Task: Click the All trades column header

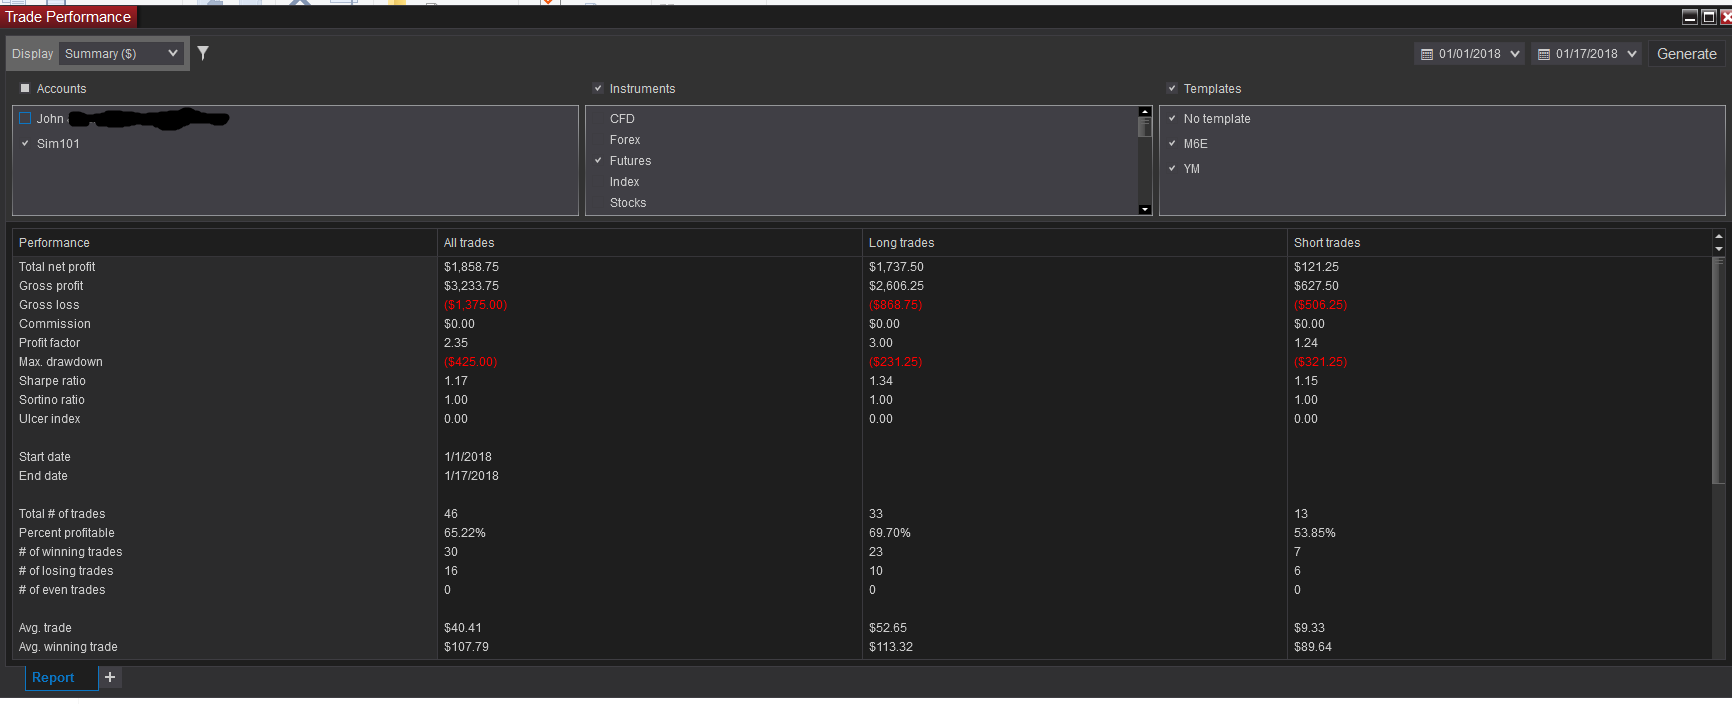Action: pos(650,243)
